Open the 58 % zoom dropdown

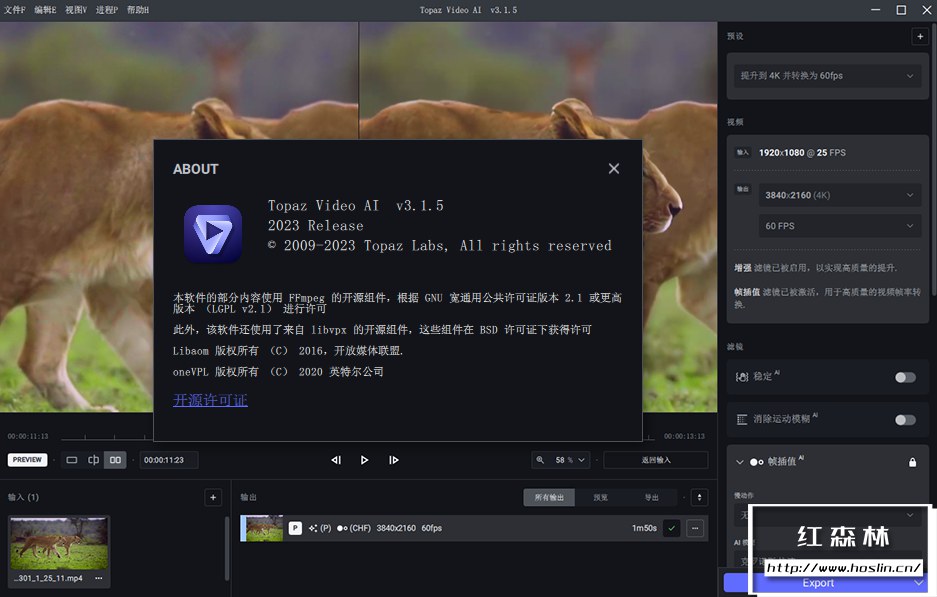(x=569, y=460)
